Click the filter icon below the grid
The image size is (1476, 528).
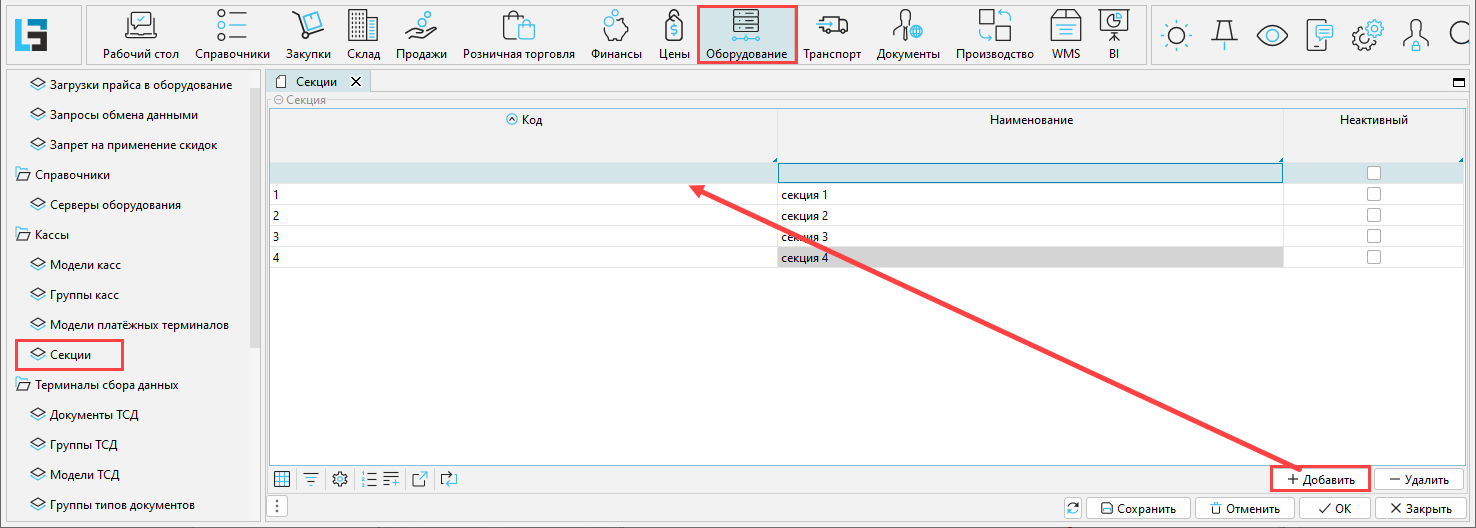point(311,479)
